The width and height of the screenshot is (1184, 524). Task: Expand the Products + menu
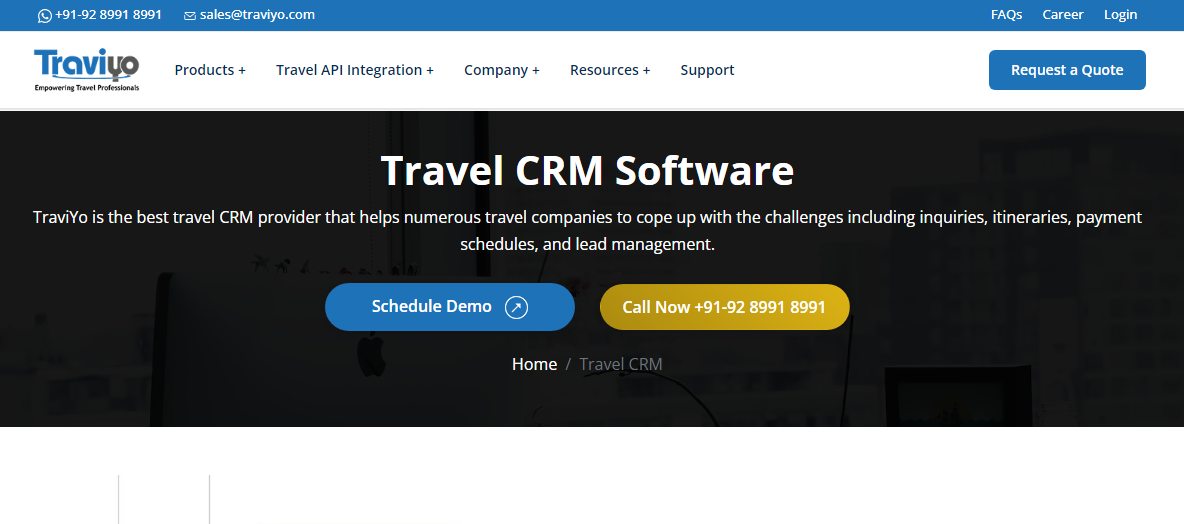pyautogui.click(x=210, y=70)
